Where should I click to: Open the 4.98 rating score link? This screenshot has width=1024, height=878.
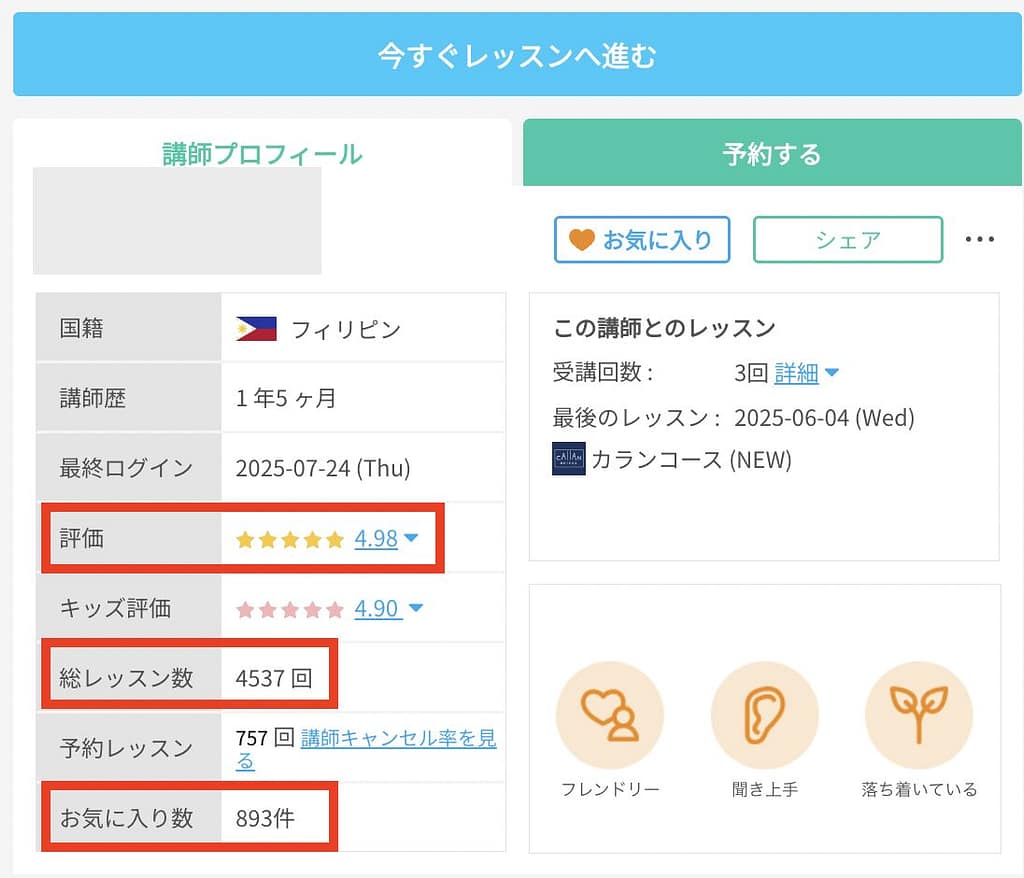coord(376,540)
